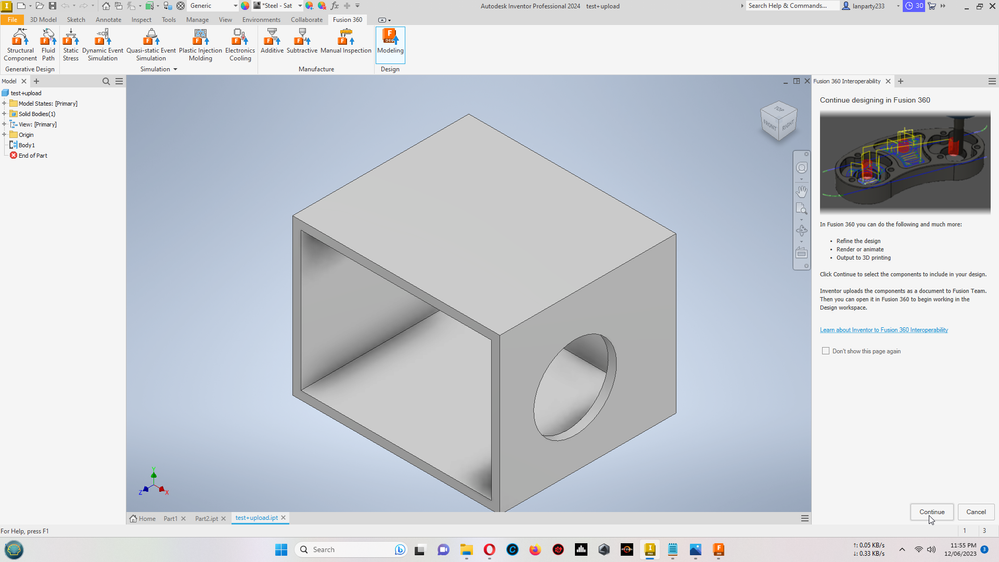Open Learn about Inventor to Fusion 360 Interoperability link
This screenshot has height=562, width=999.
[884, 329]
